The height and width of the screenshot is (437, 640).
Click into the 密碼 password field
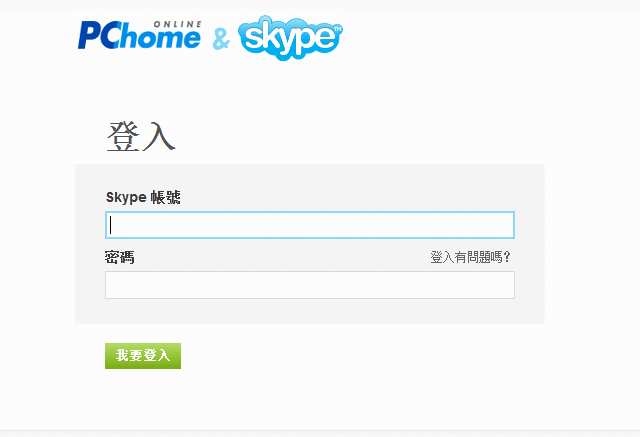click(x=310, y=285)
